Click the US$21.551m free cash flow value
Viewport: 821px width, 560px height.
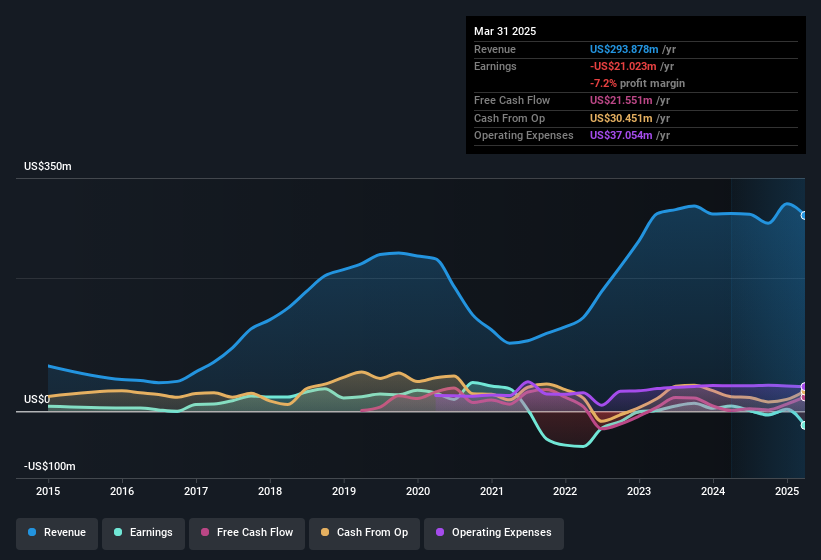621,100
